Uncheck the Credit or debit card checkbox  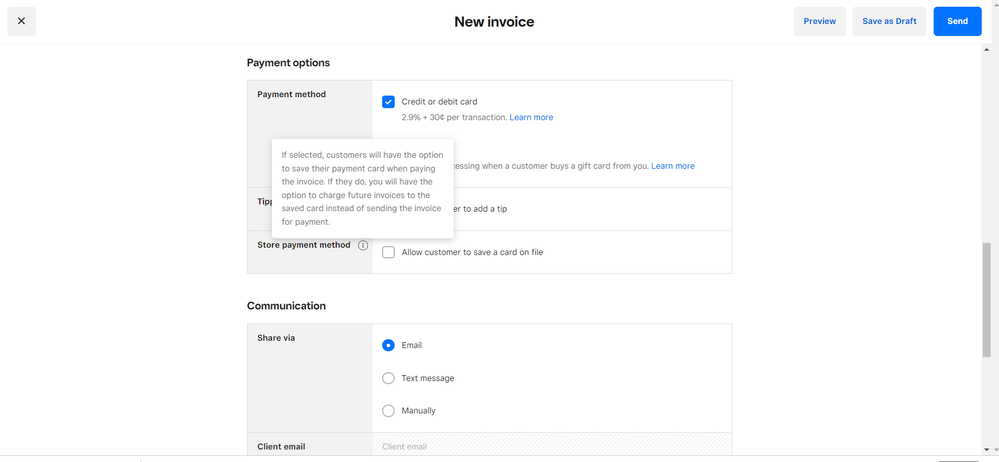tap(388, 102)
